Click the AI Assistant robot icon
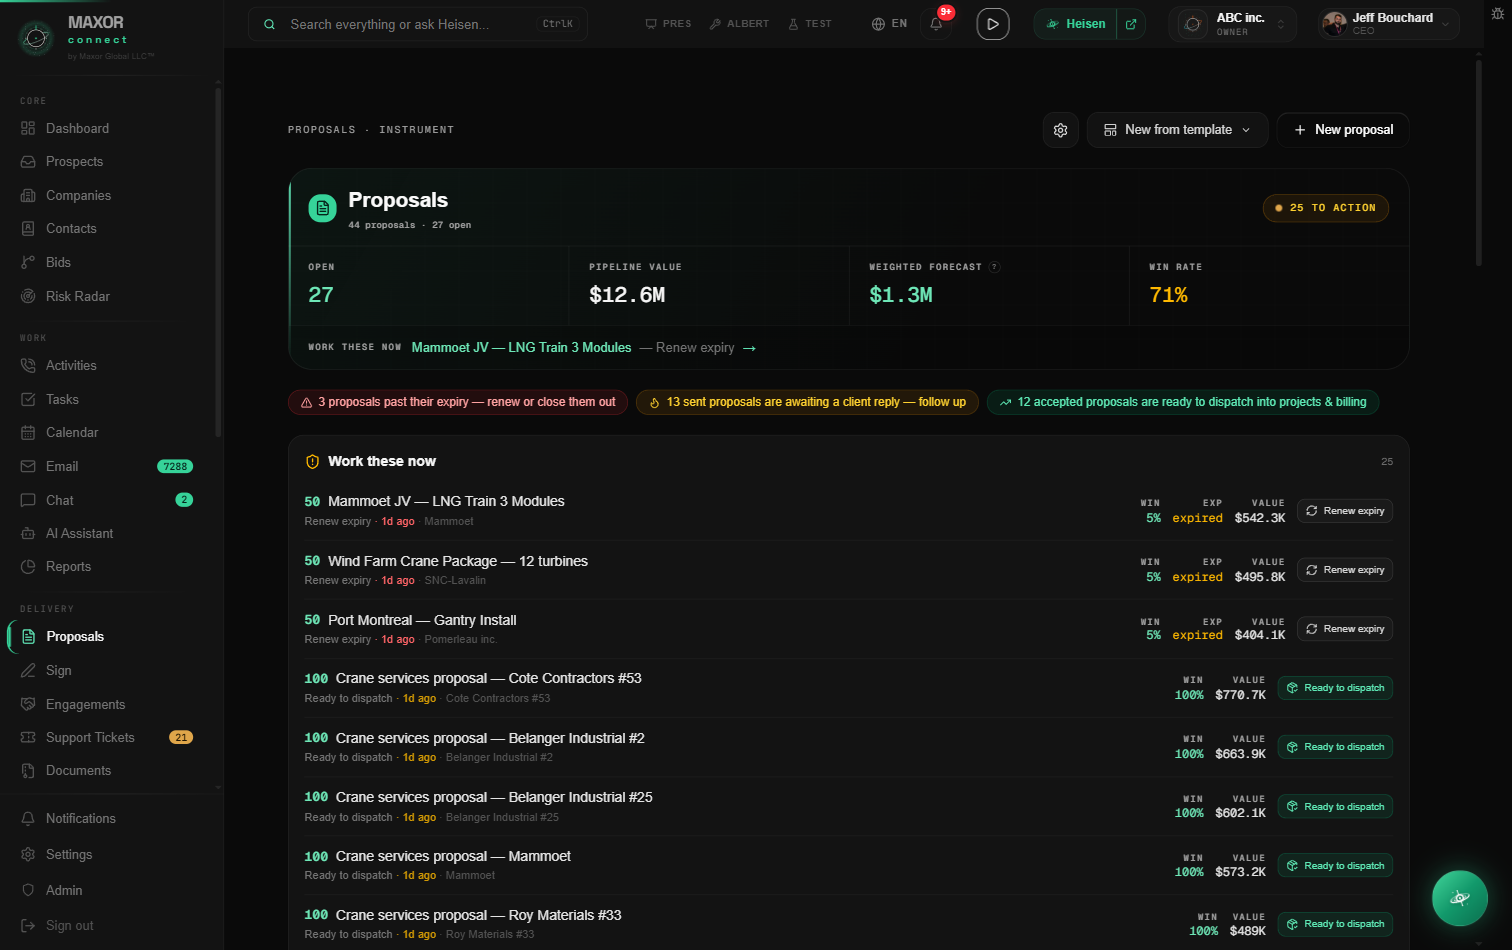 (28, 533)
